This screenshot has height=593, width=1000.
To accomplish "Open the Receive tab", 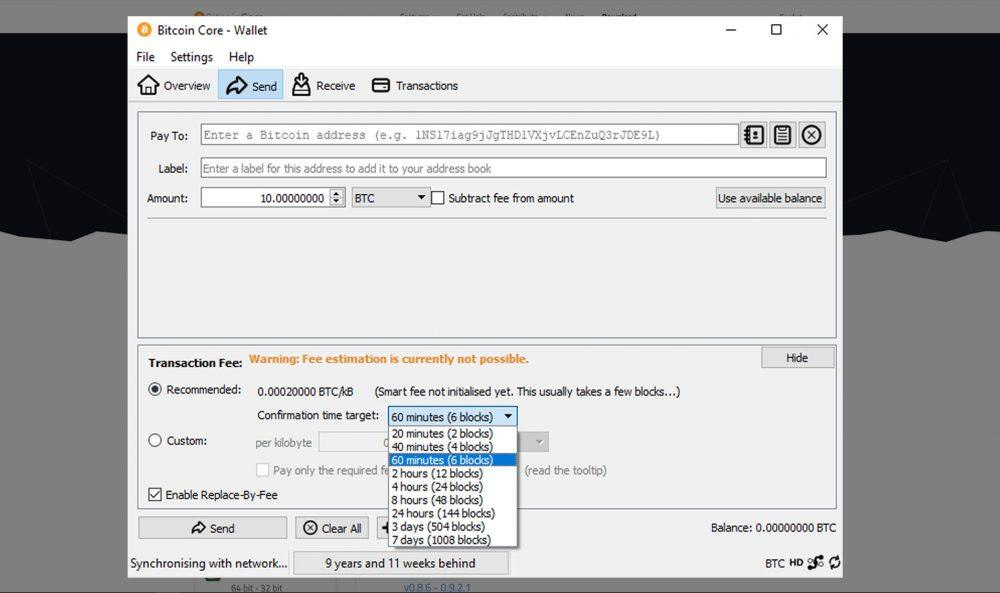I will 323,85.
